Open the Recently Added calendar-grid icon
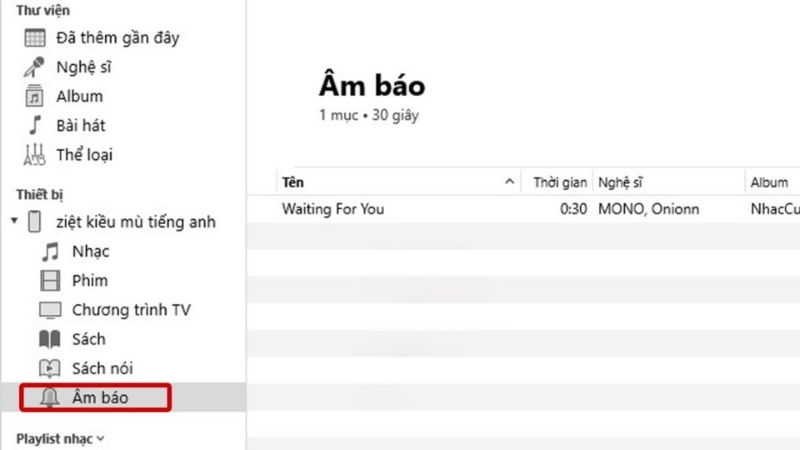Image resolution: width=800 pixels, height=450 pixels. 35,38
